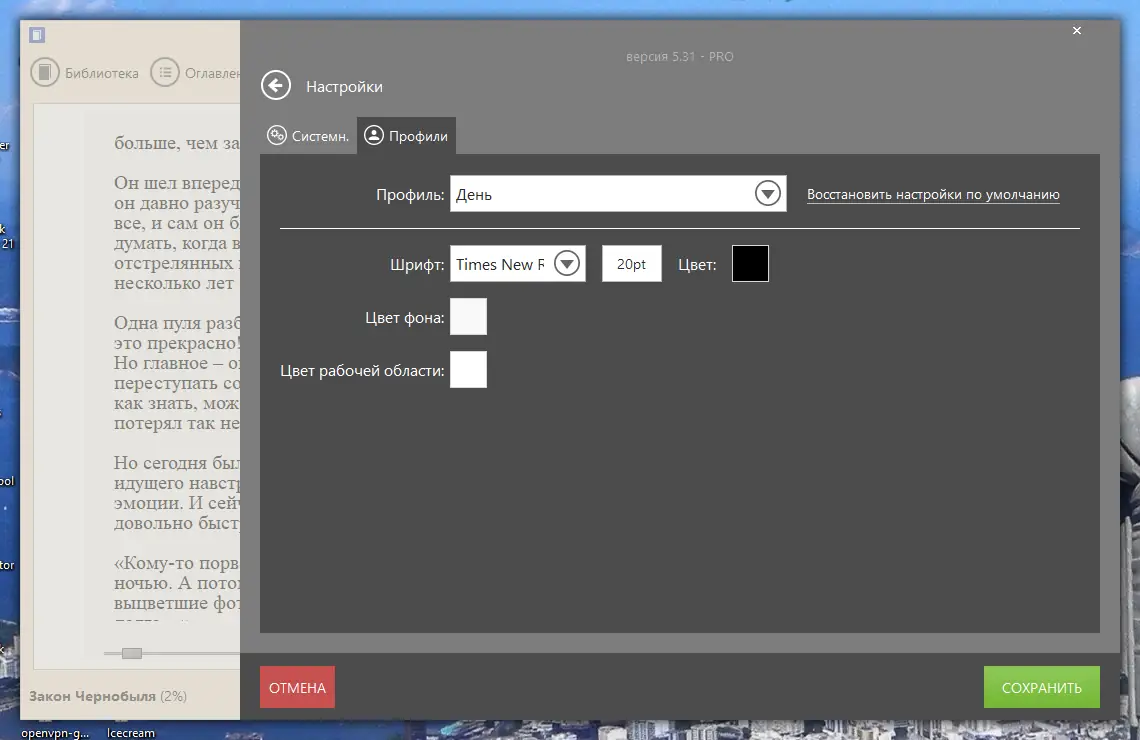The width and height of the screenshot is (1140, 740).
Task: Click the red ОТМЕНА button
Action: tap(297, 687)
